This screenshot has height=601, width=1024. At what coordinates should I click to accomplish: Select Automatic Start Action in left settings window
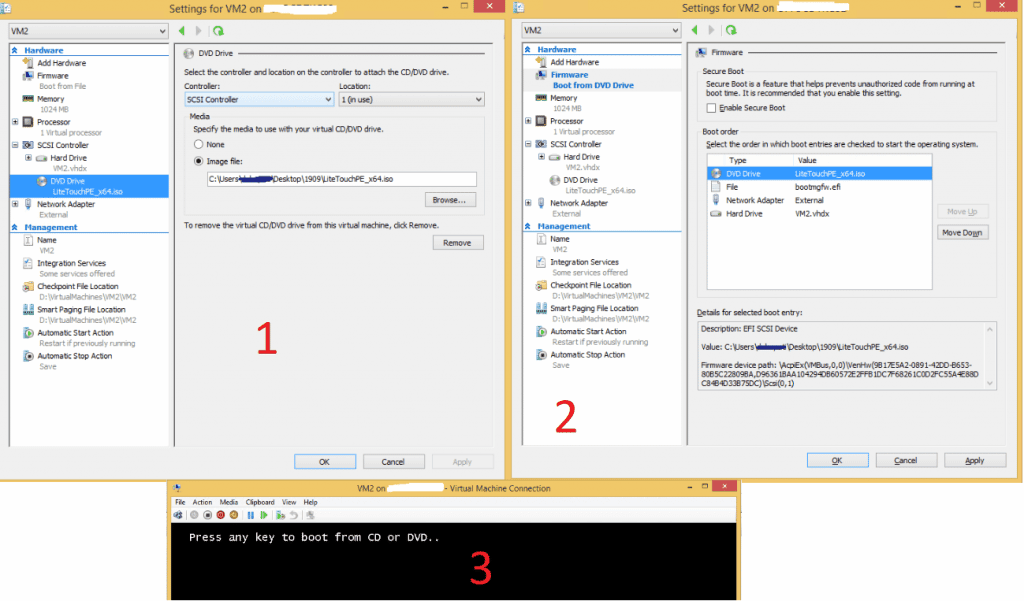(x=75, y=333)
